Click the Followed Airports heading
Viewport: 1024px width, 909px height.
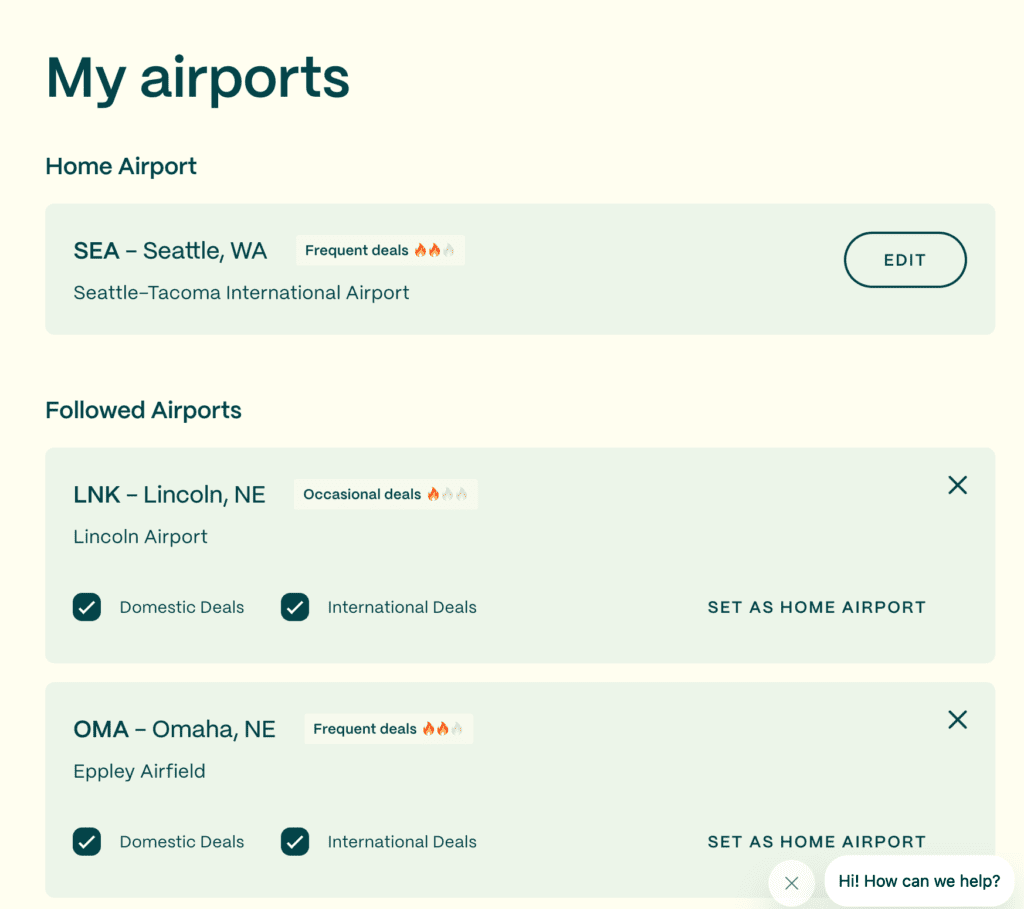point(143,410)
